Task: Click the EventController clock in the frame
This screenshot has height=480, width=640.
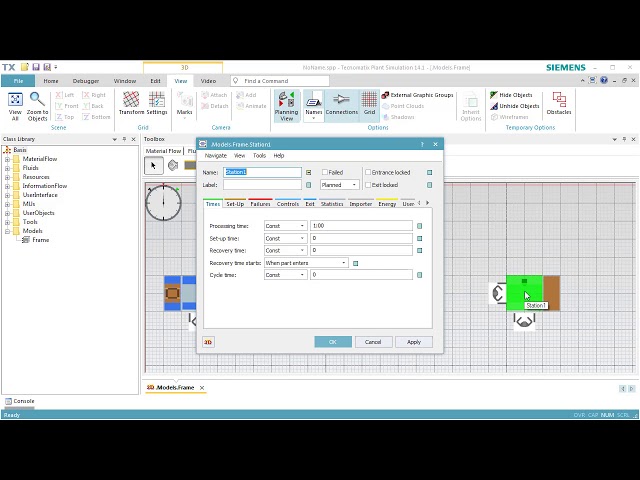Action: pos(163,202)
